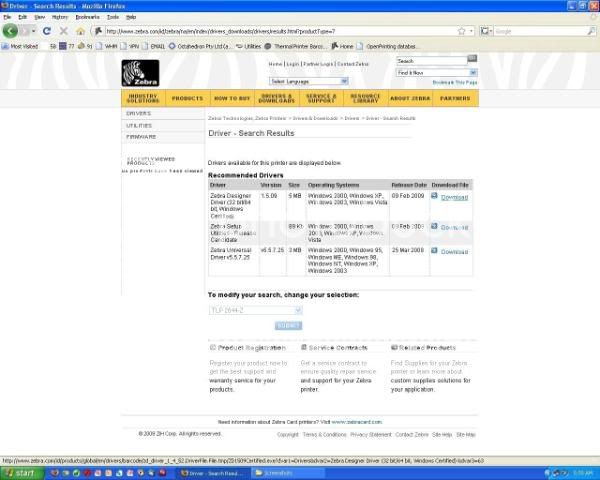Click the Partner Login header link
This screenshot has height=480, width=600.
(318, 64)
